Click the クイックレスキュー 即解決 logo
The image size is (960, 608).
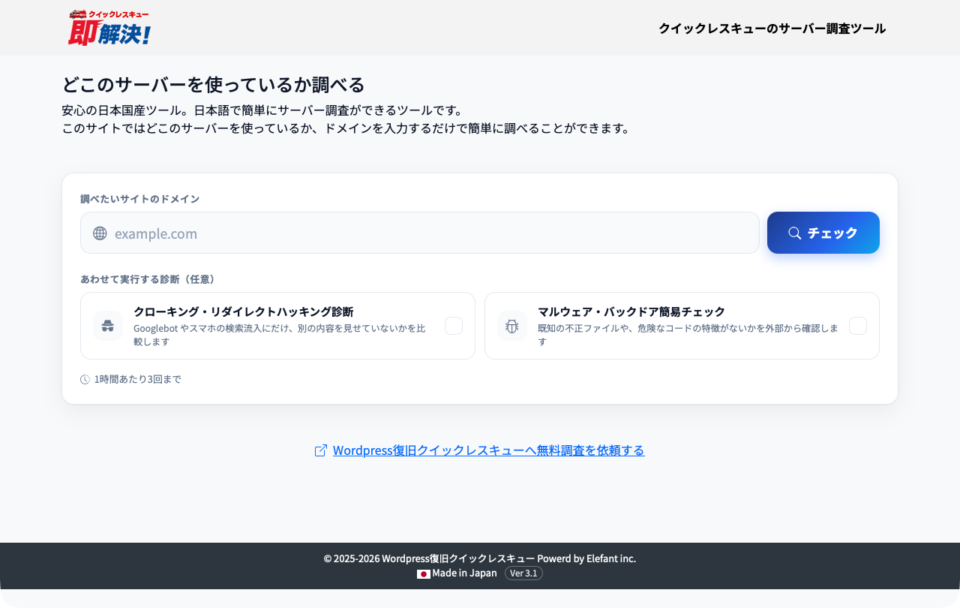[109, 28]
